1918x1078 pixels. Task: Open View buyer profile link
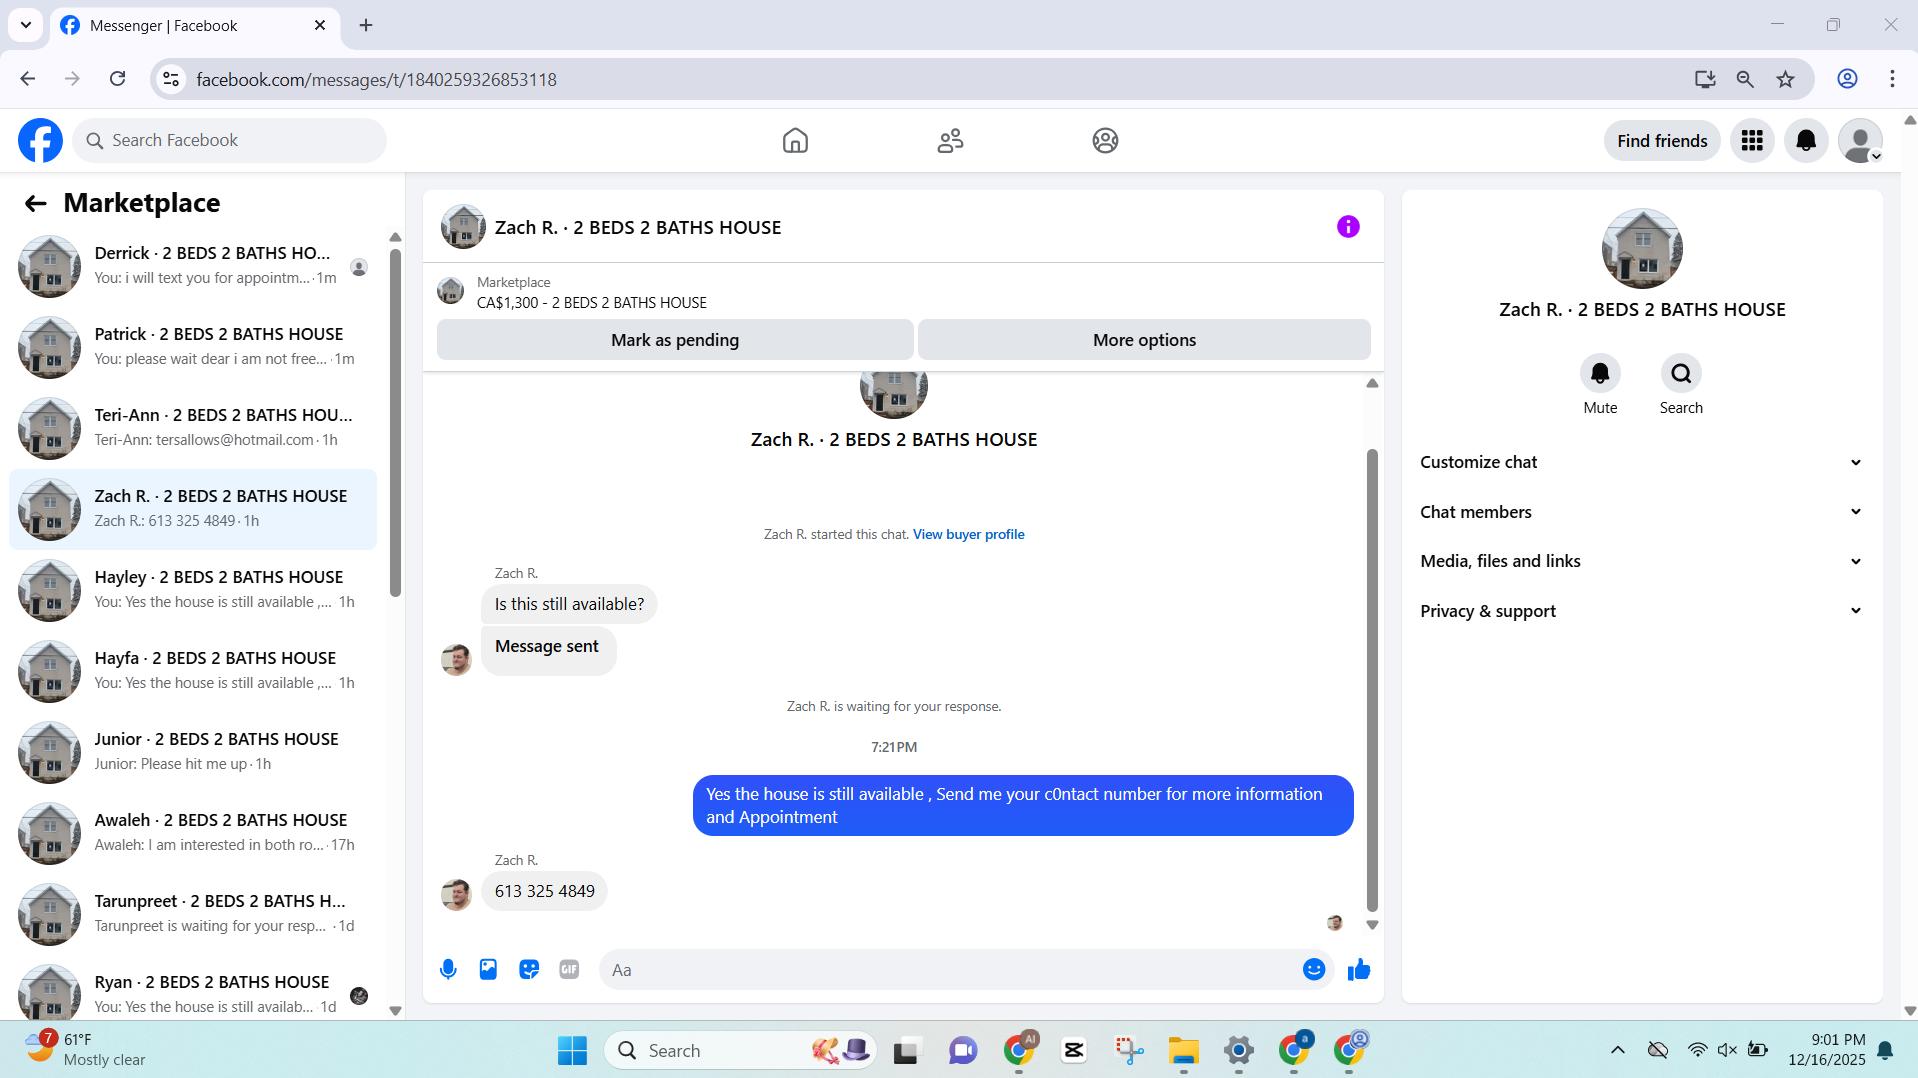click(968, 535)
